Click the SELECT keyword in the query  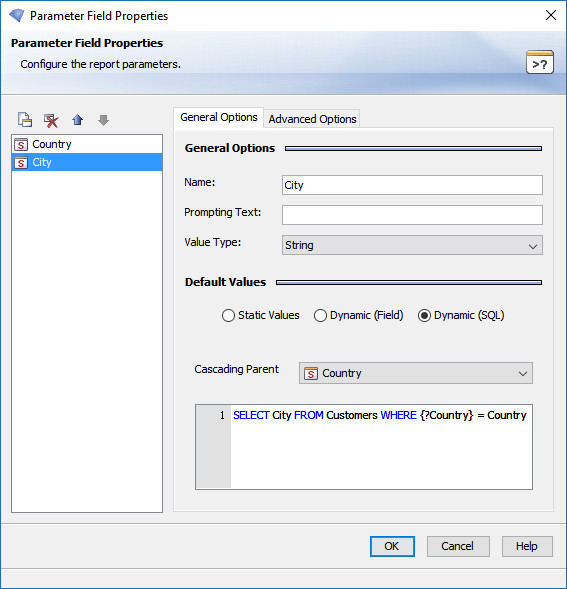[251, 415]
